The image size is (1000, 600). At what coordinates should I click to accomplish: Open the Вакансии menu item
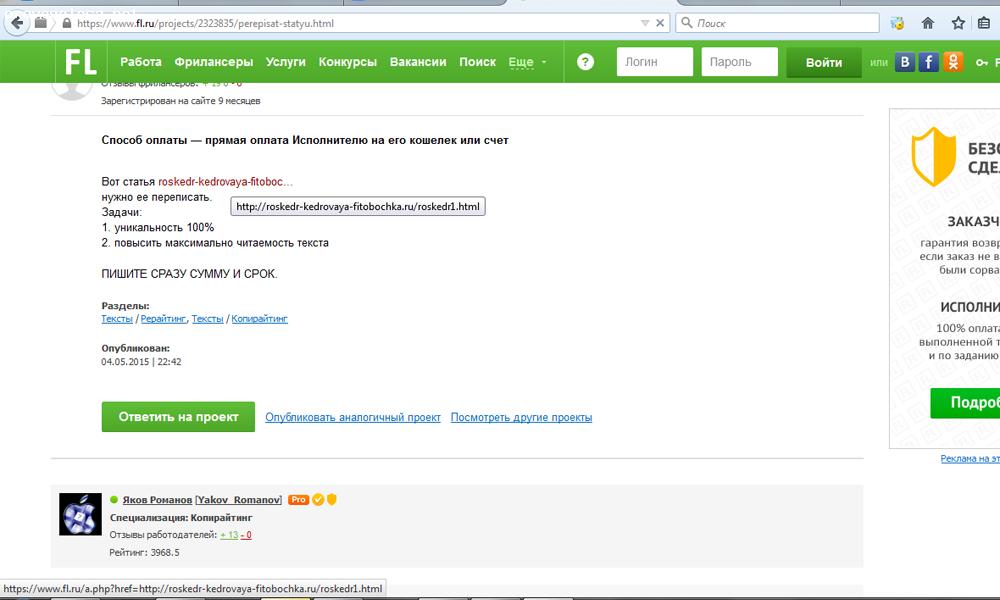[x=418, y=62]
